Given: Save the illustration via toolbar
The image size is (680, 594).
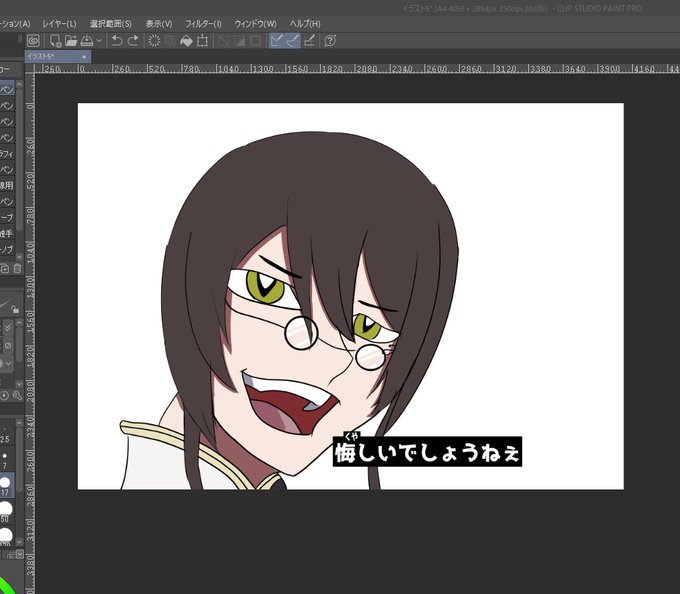Looking at the screenshot, I should tap(87, 41).
